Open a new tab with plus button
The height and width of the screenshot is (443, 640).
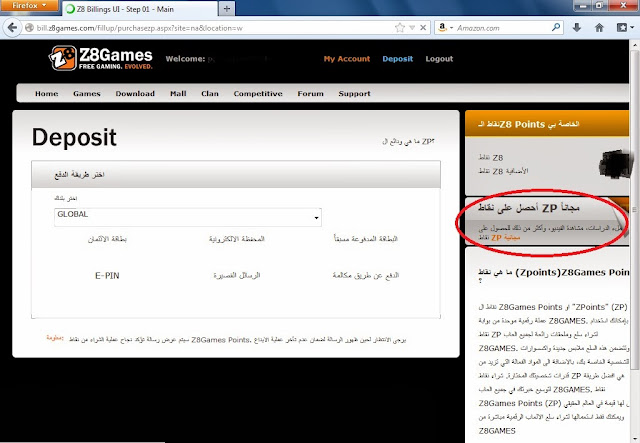[x=227, y=9]
